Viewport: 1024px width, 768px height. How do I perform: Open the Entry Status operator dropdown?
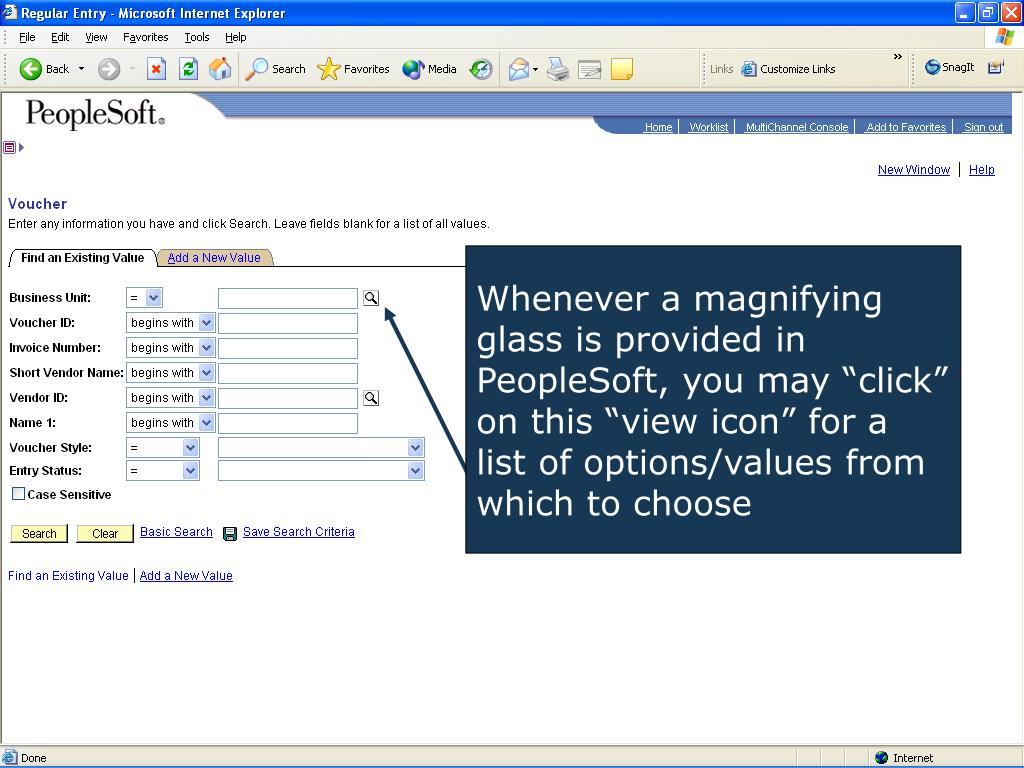pyautogui.click(x=163, y=471)
